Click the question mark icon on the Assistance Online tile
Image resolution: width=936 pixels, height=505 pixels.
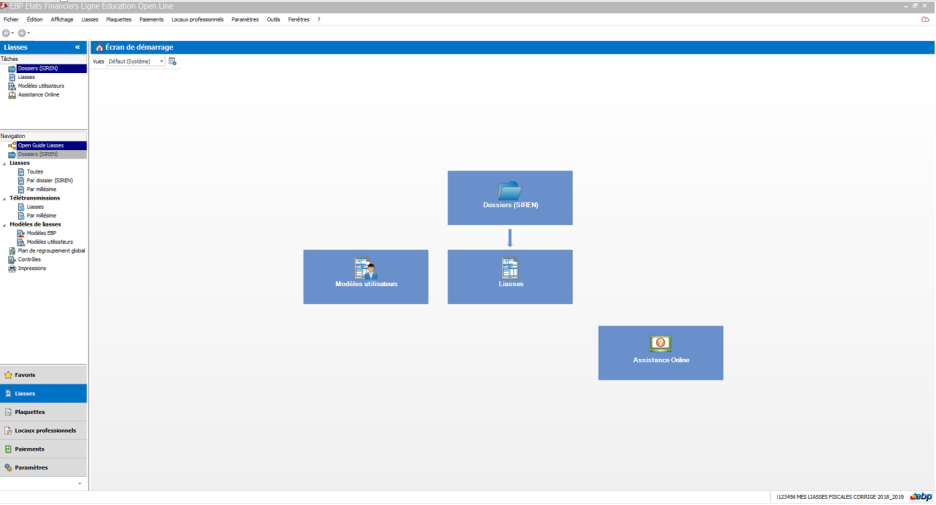click(x=660, y=343)
